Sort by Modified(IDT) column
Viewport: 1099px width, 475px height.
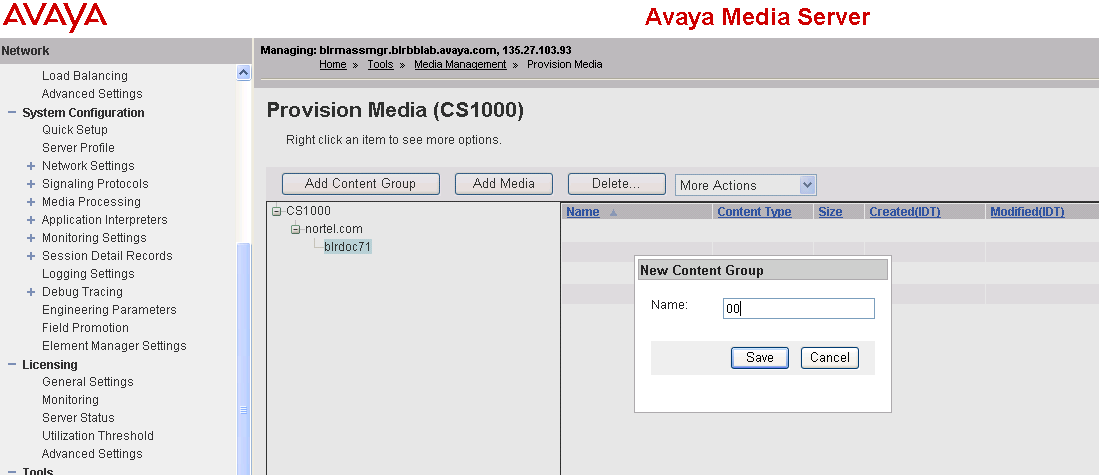point(1028,212)
